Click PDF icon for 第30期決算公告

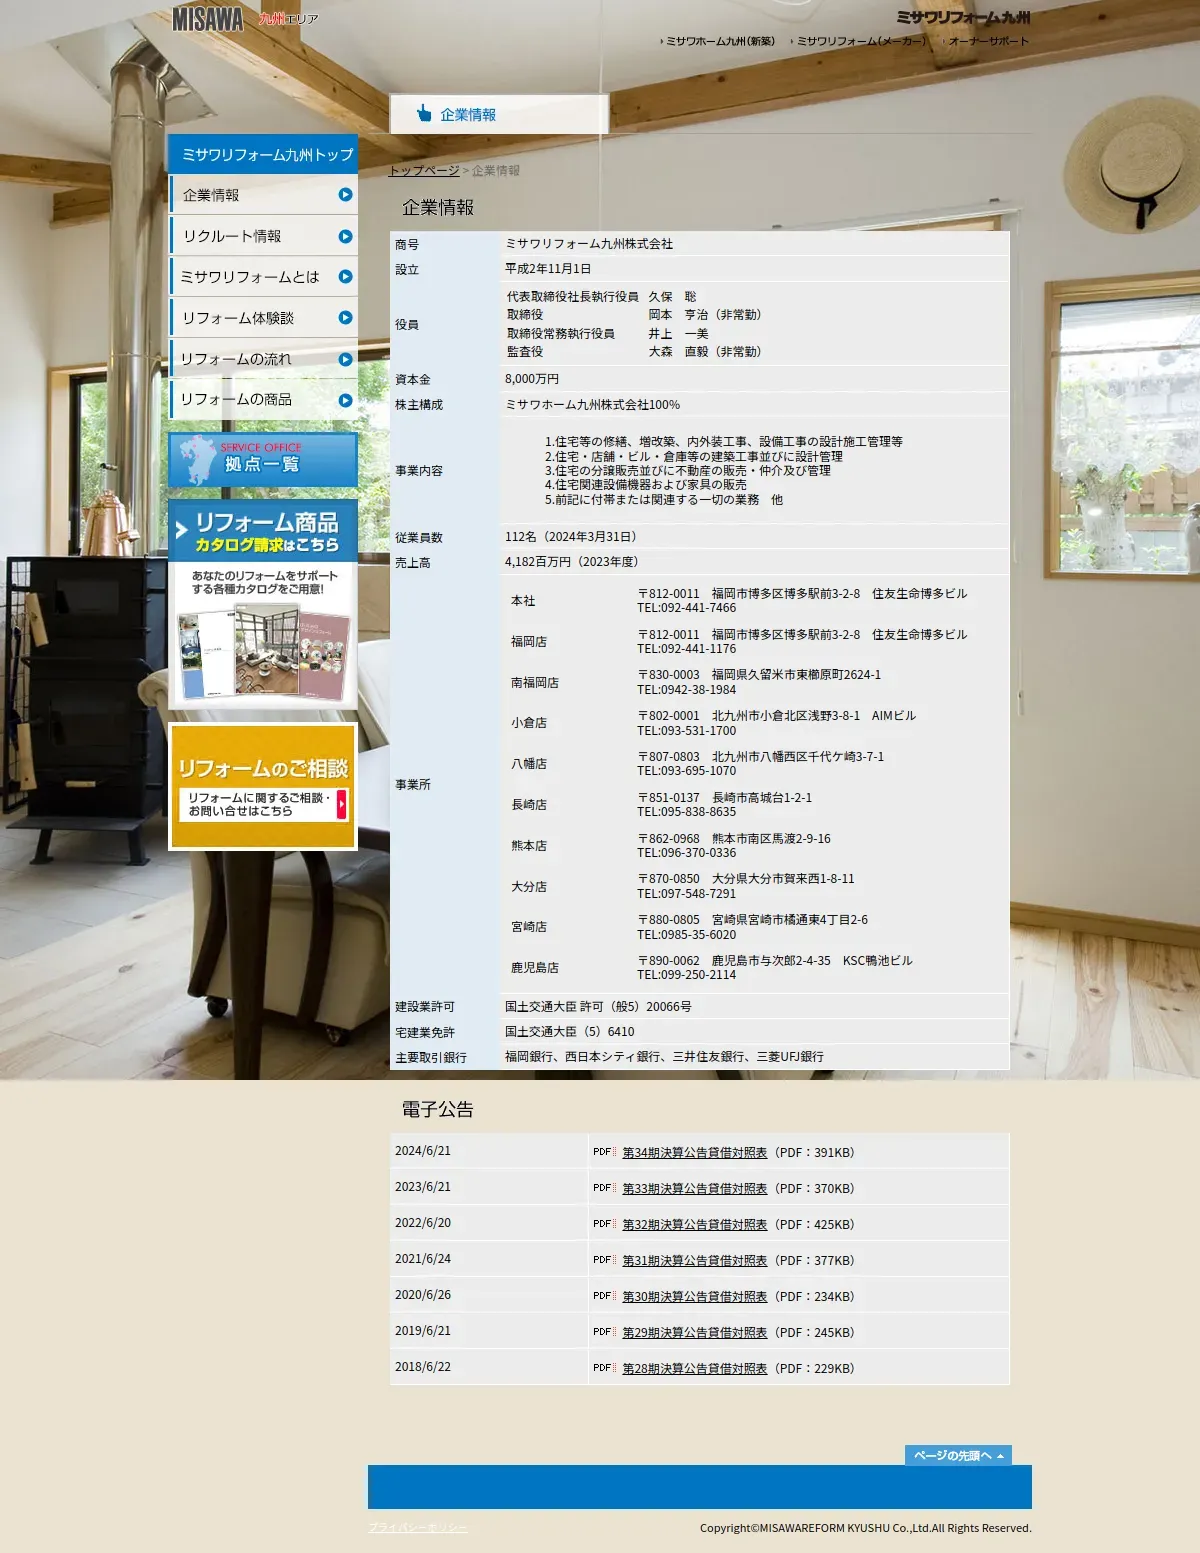tap(604, 1296)
